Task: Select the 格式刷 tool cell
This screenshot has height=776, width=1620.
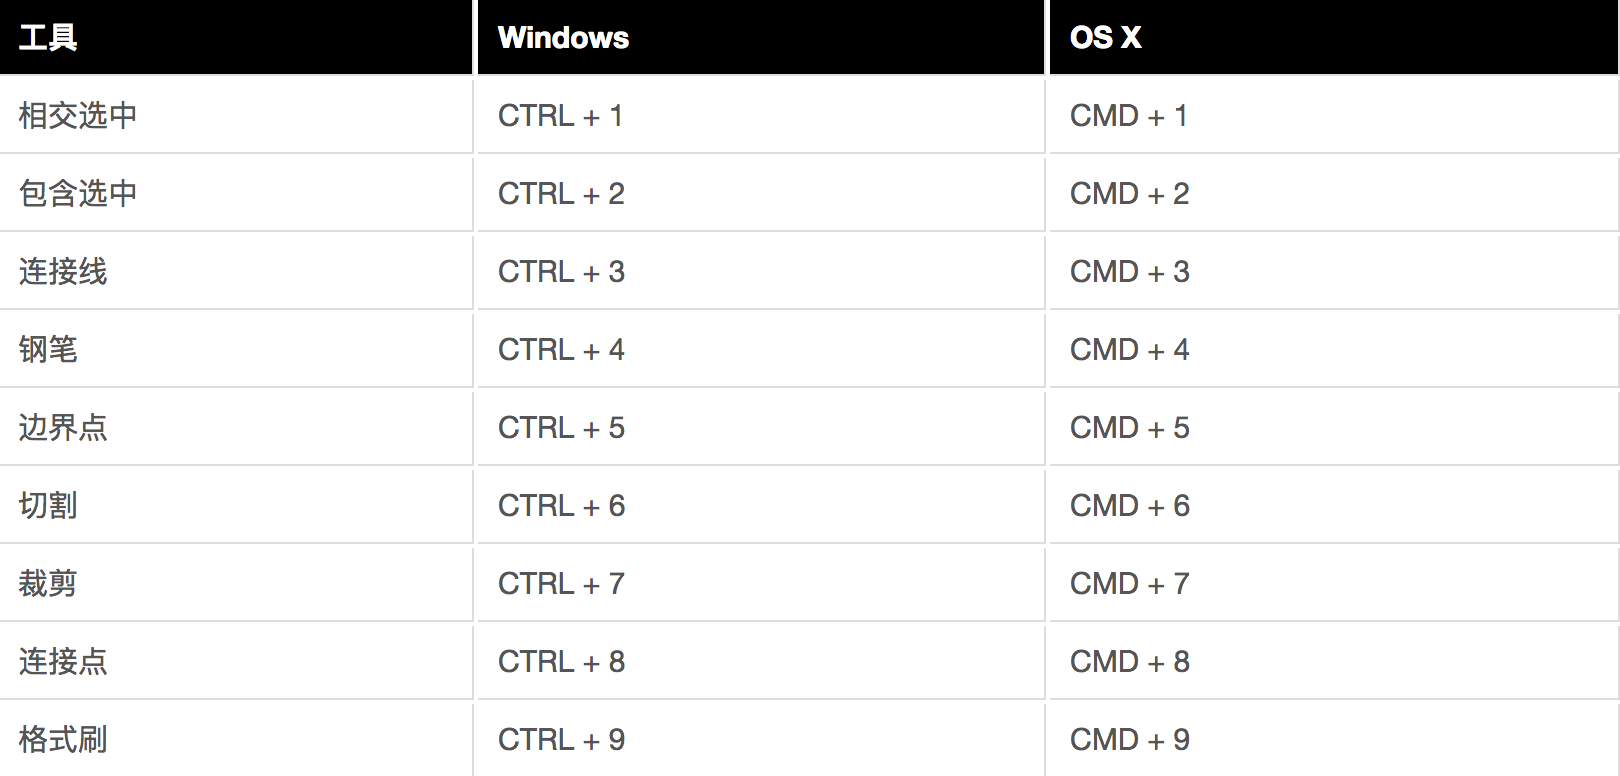Action: 236,740
